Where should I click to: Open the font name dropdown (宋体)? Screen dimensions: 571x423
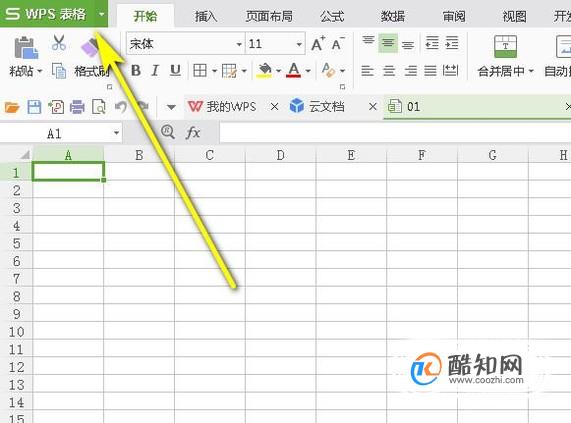pos(239,44)
